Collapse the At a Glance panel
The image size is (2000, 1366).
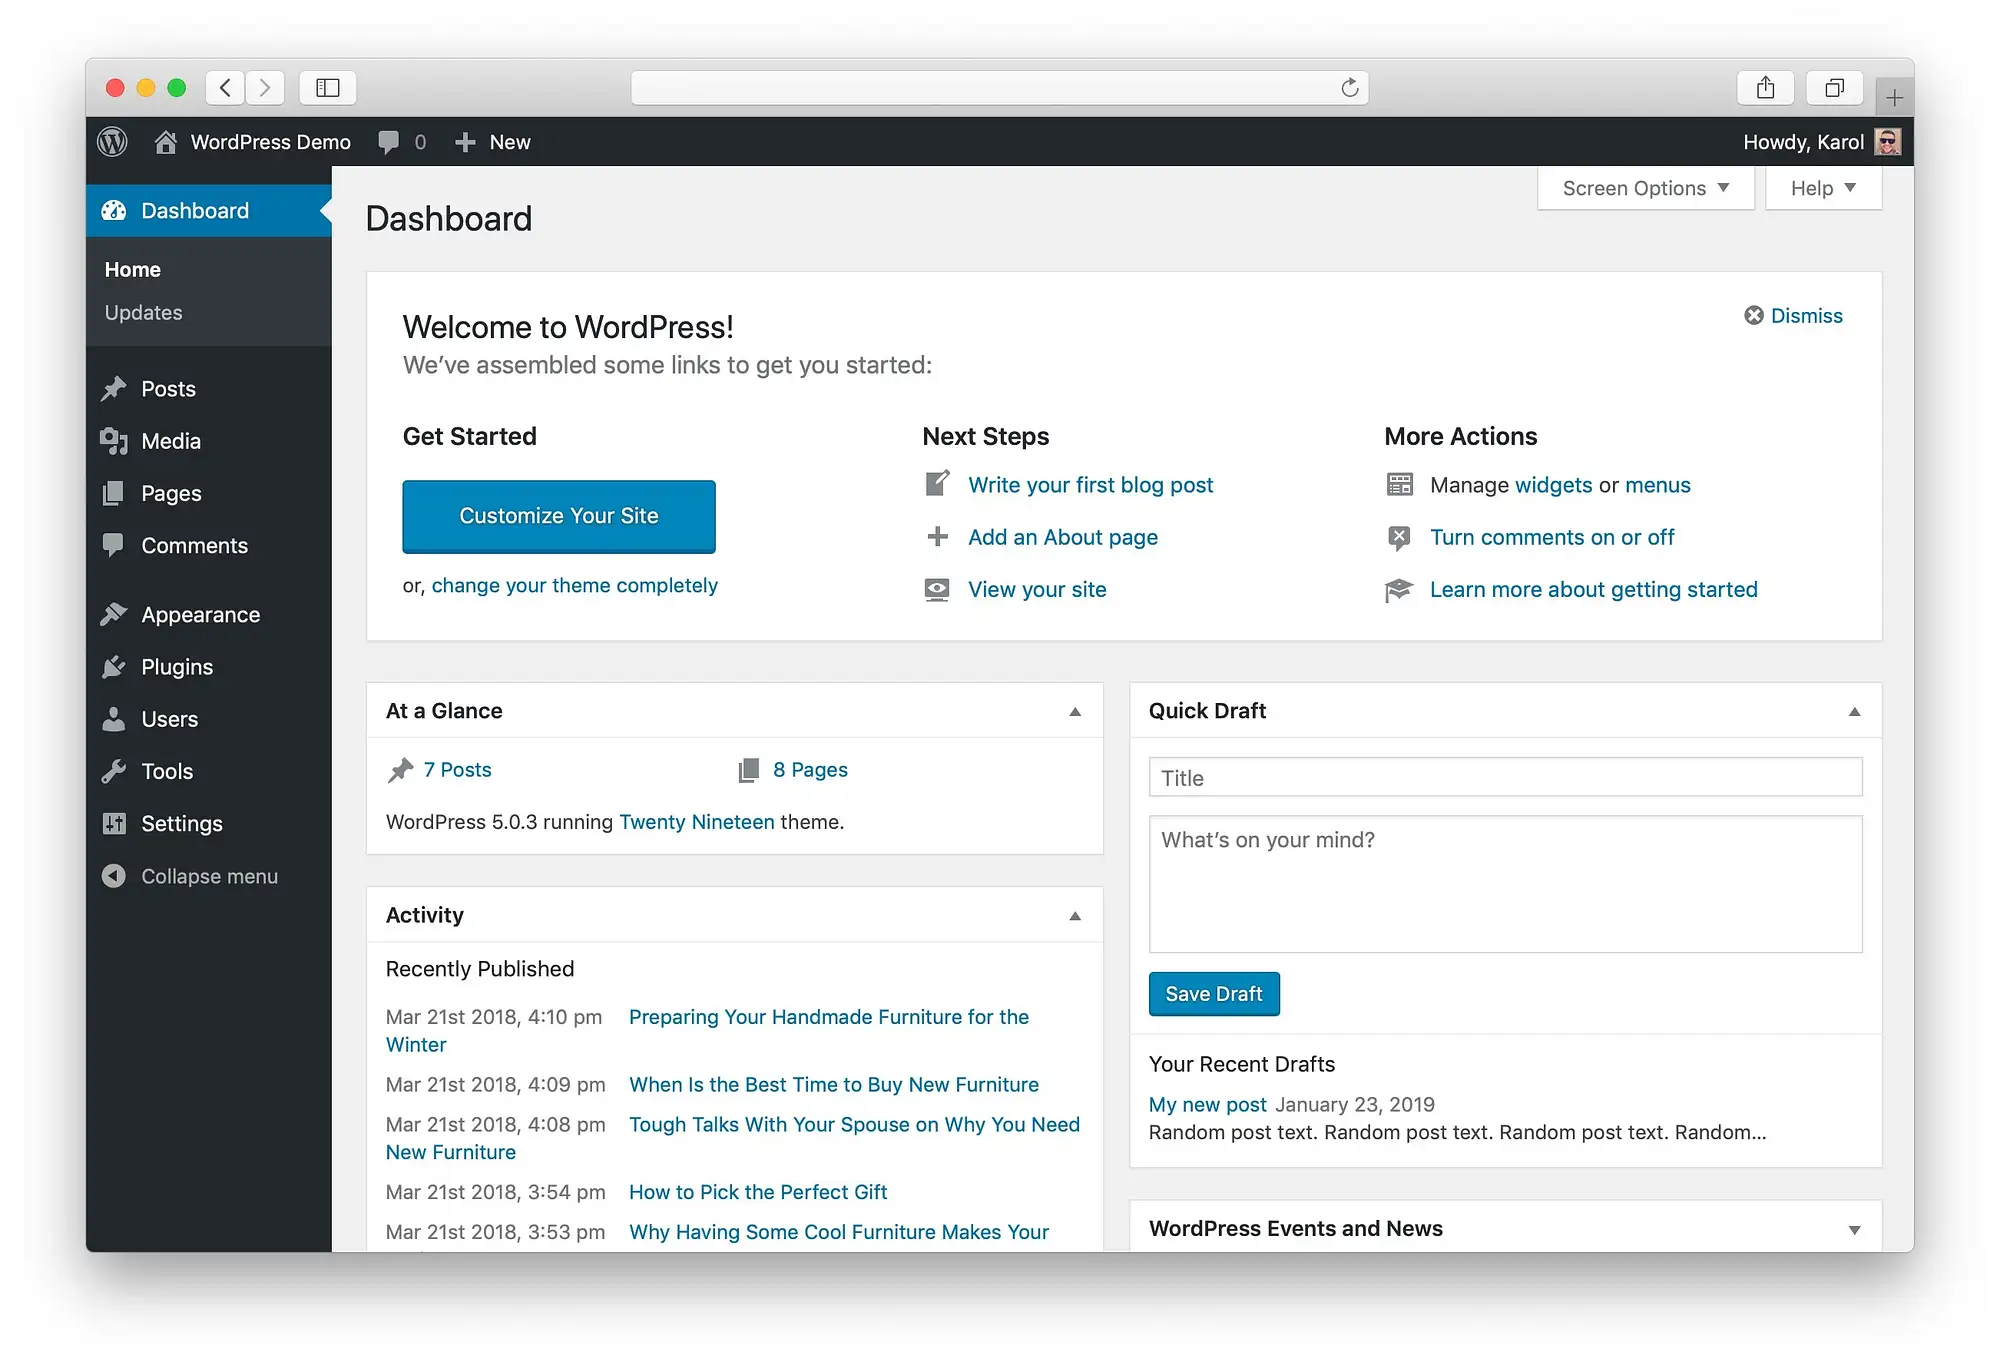coord(1074,710)
